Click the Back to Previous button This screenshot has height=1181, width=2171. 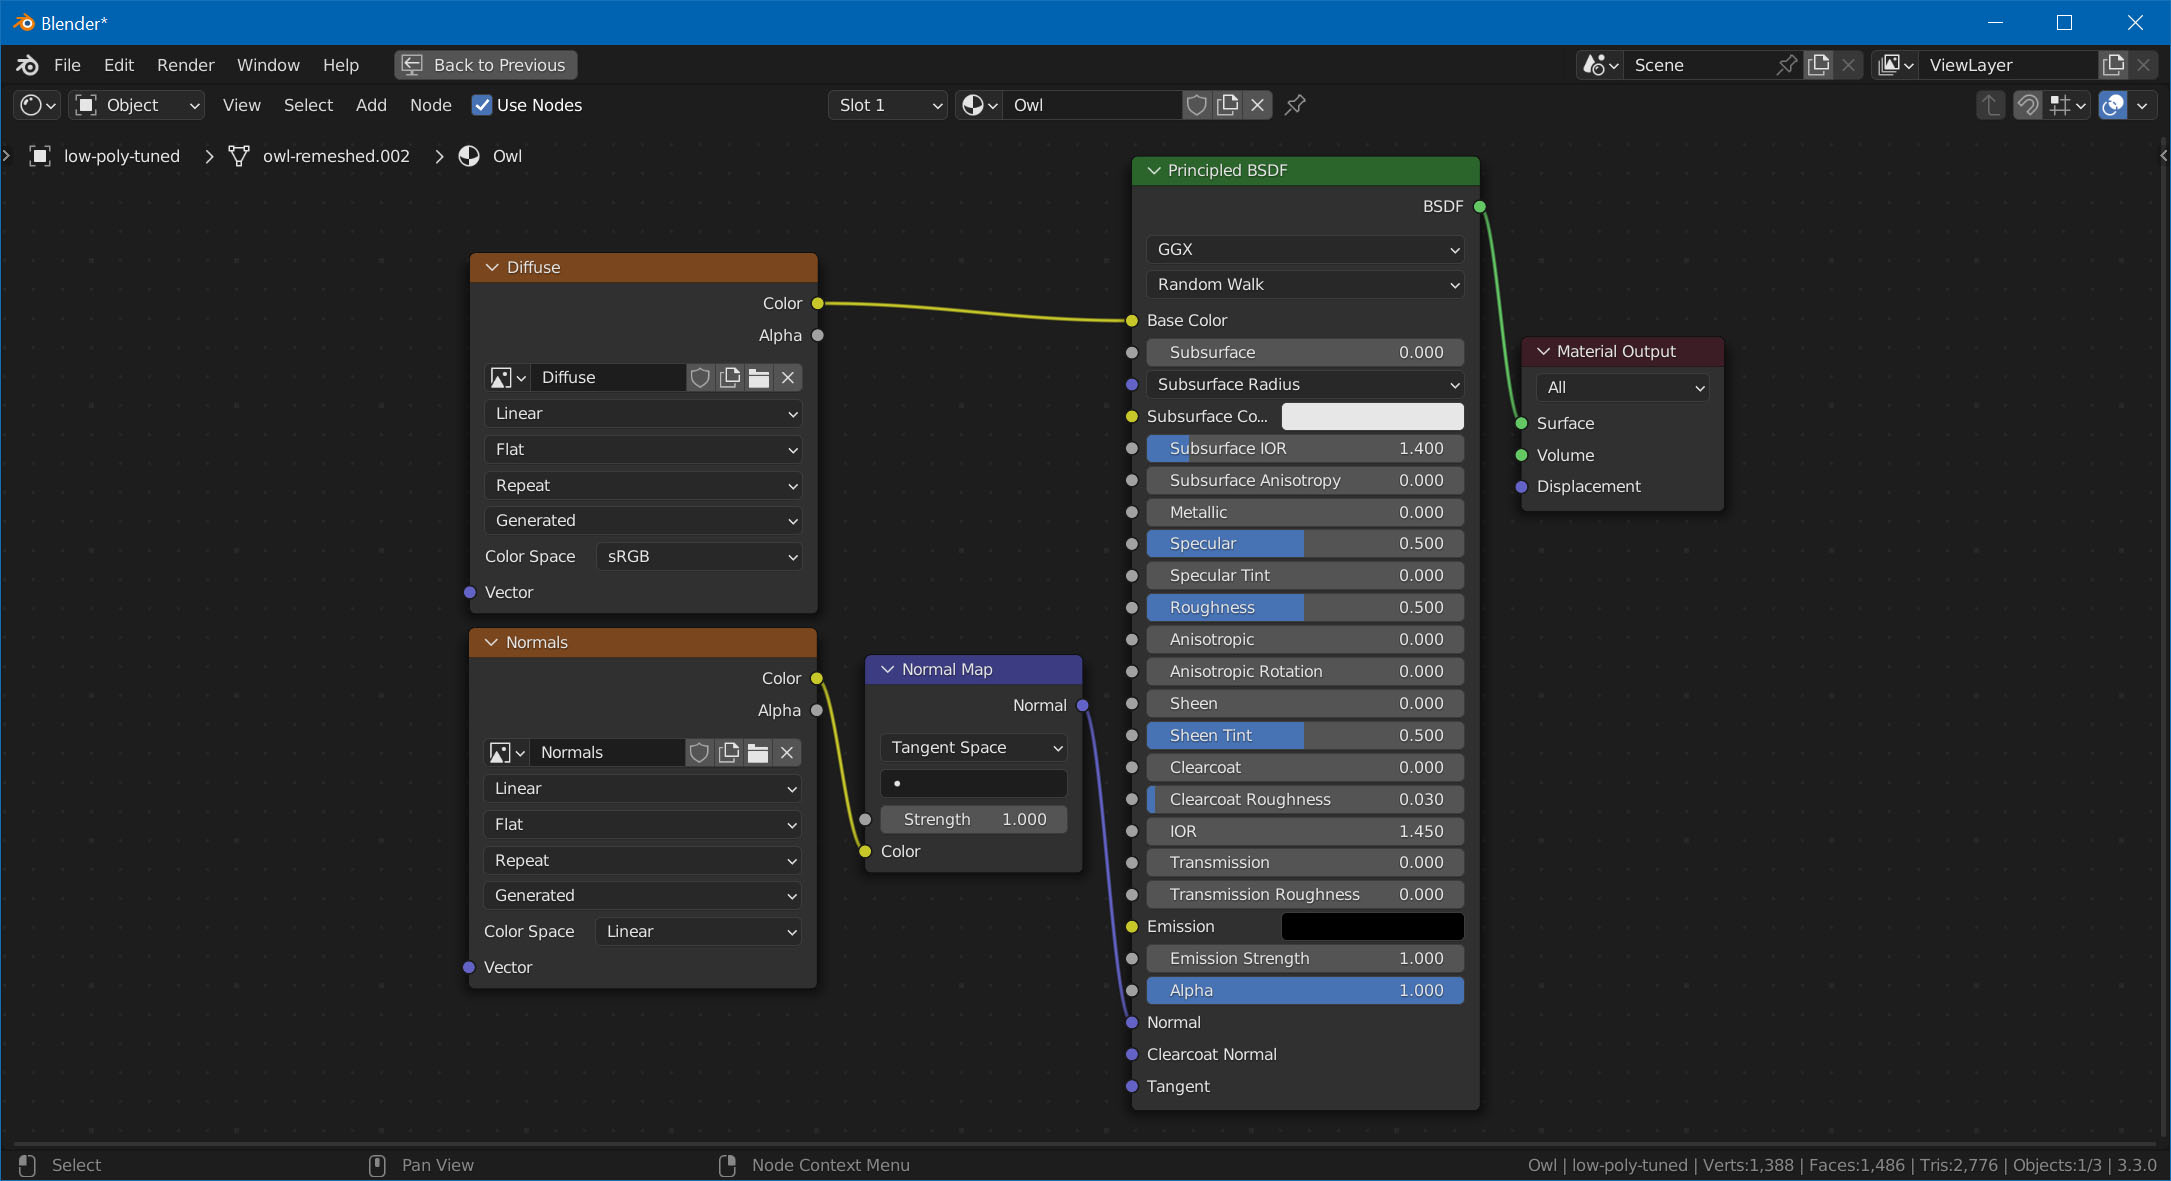pos(485,65)
